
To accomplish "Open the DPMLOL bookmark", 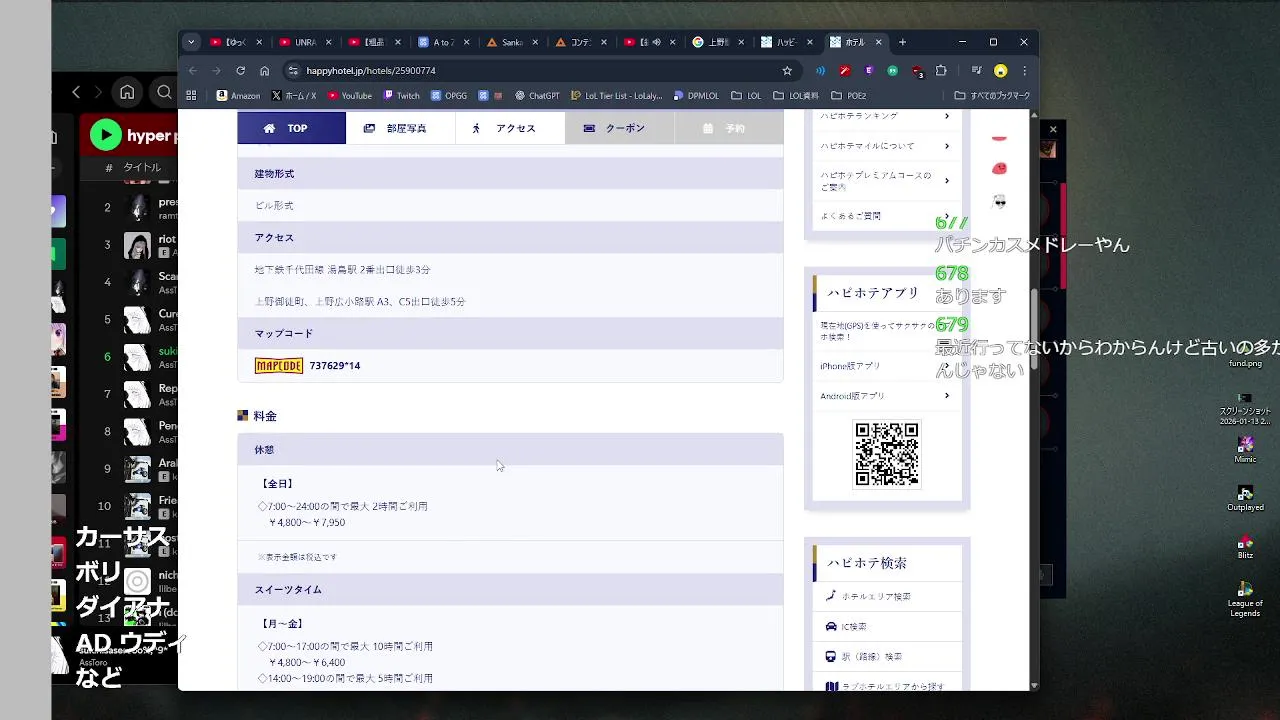I will tap(695, 96).
